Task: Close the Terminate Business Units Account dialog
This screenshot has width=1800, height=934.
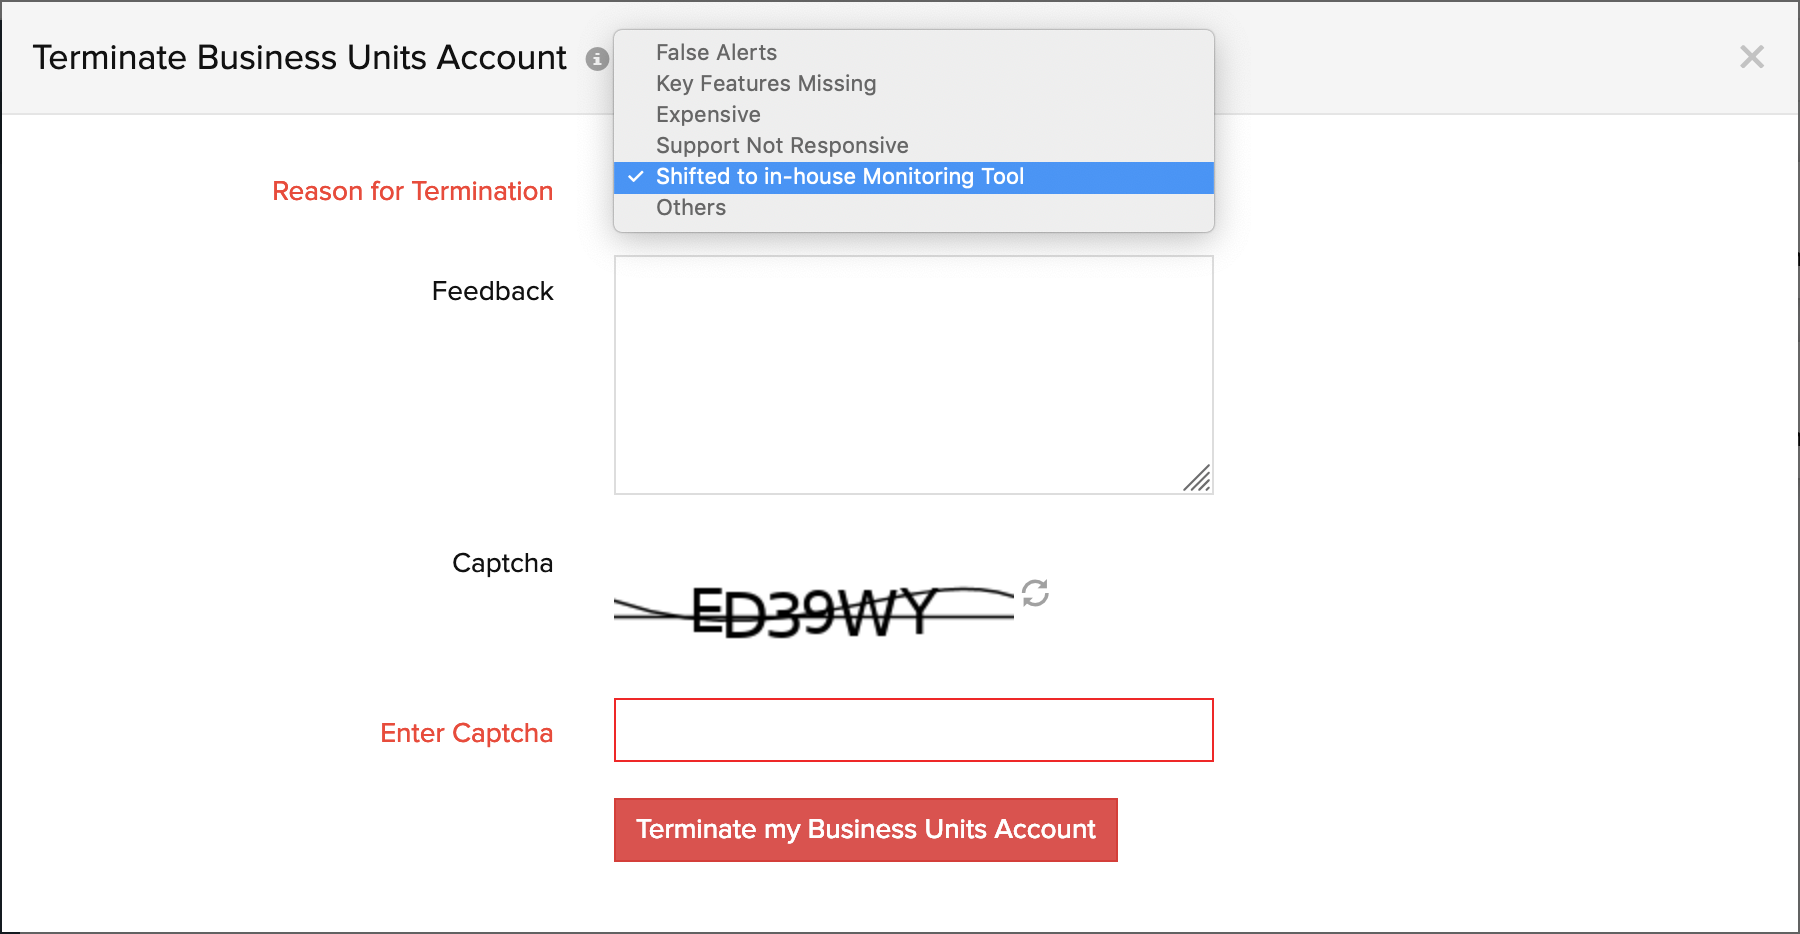Action: click(x=1751, y=57)
